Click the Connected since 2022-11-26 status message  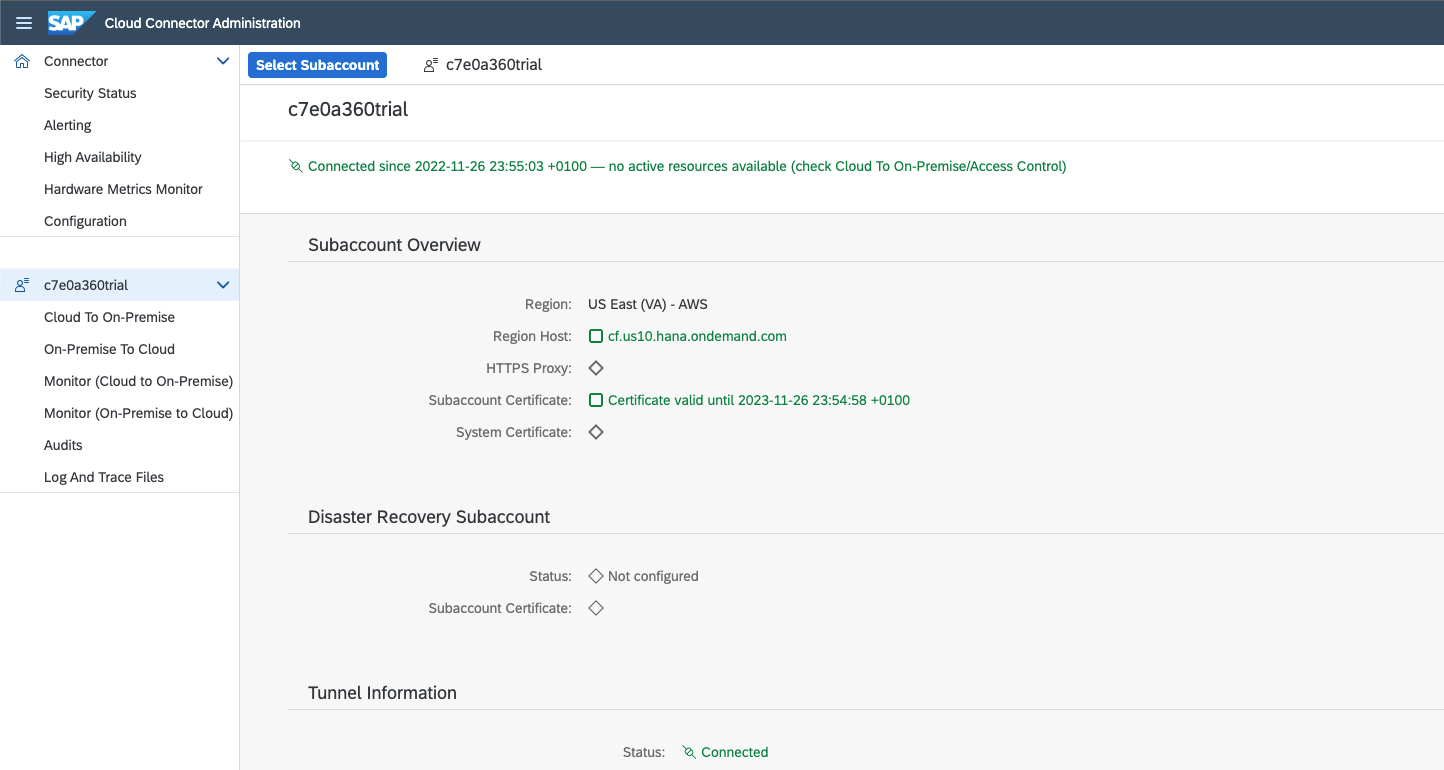coord(687,166)
